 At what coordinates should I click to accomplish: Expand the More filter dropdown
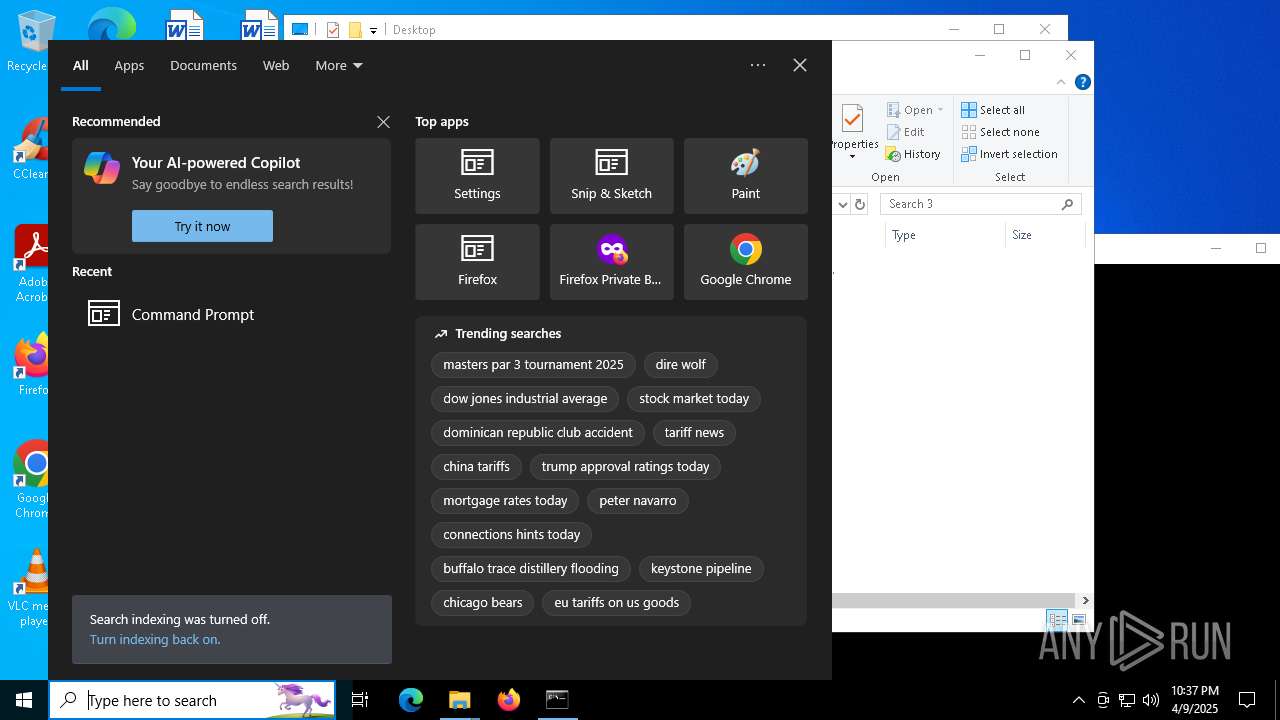pos(339,65)
